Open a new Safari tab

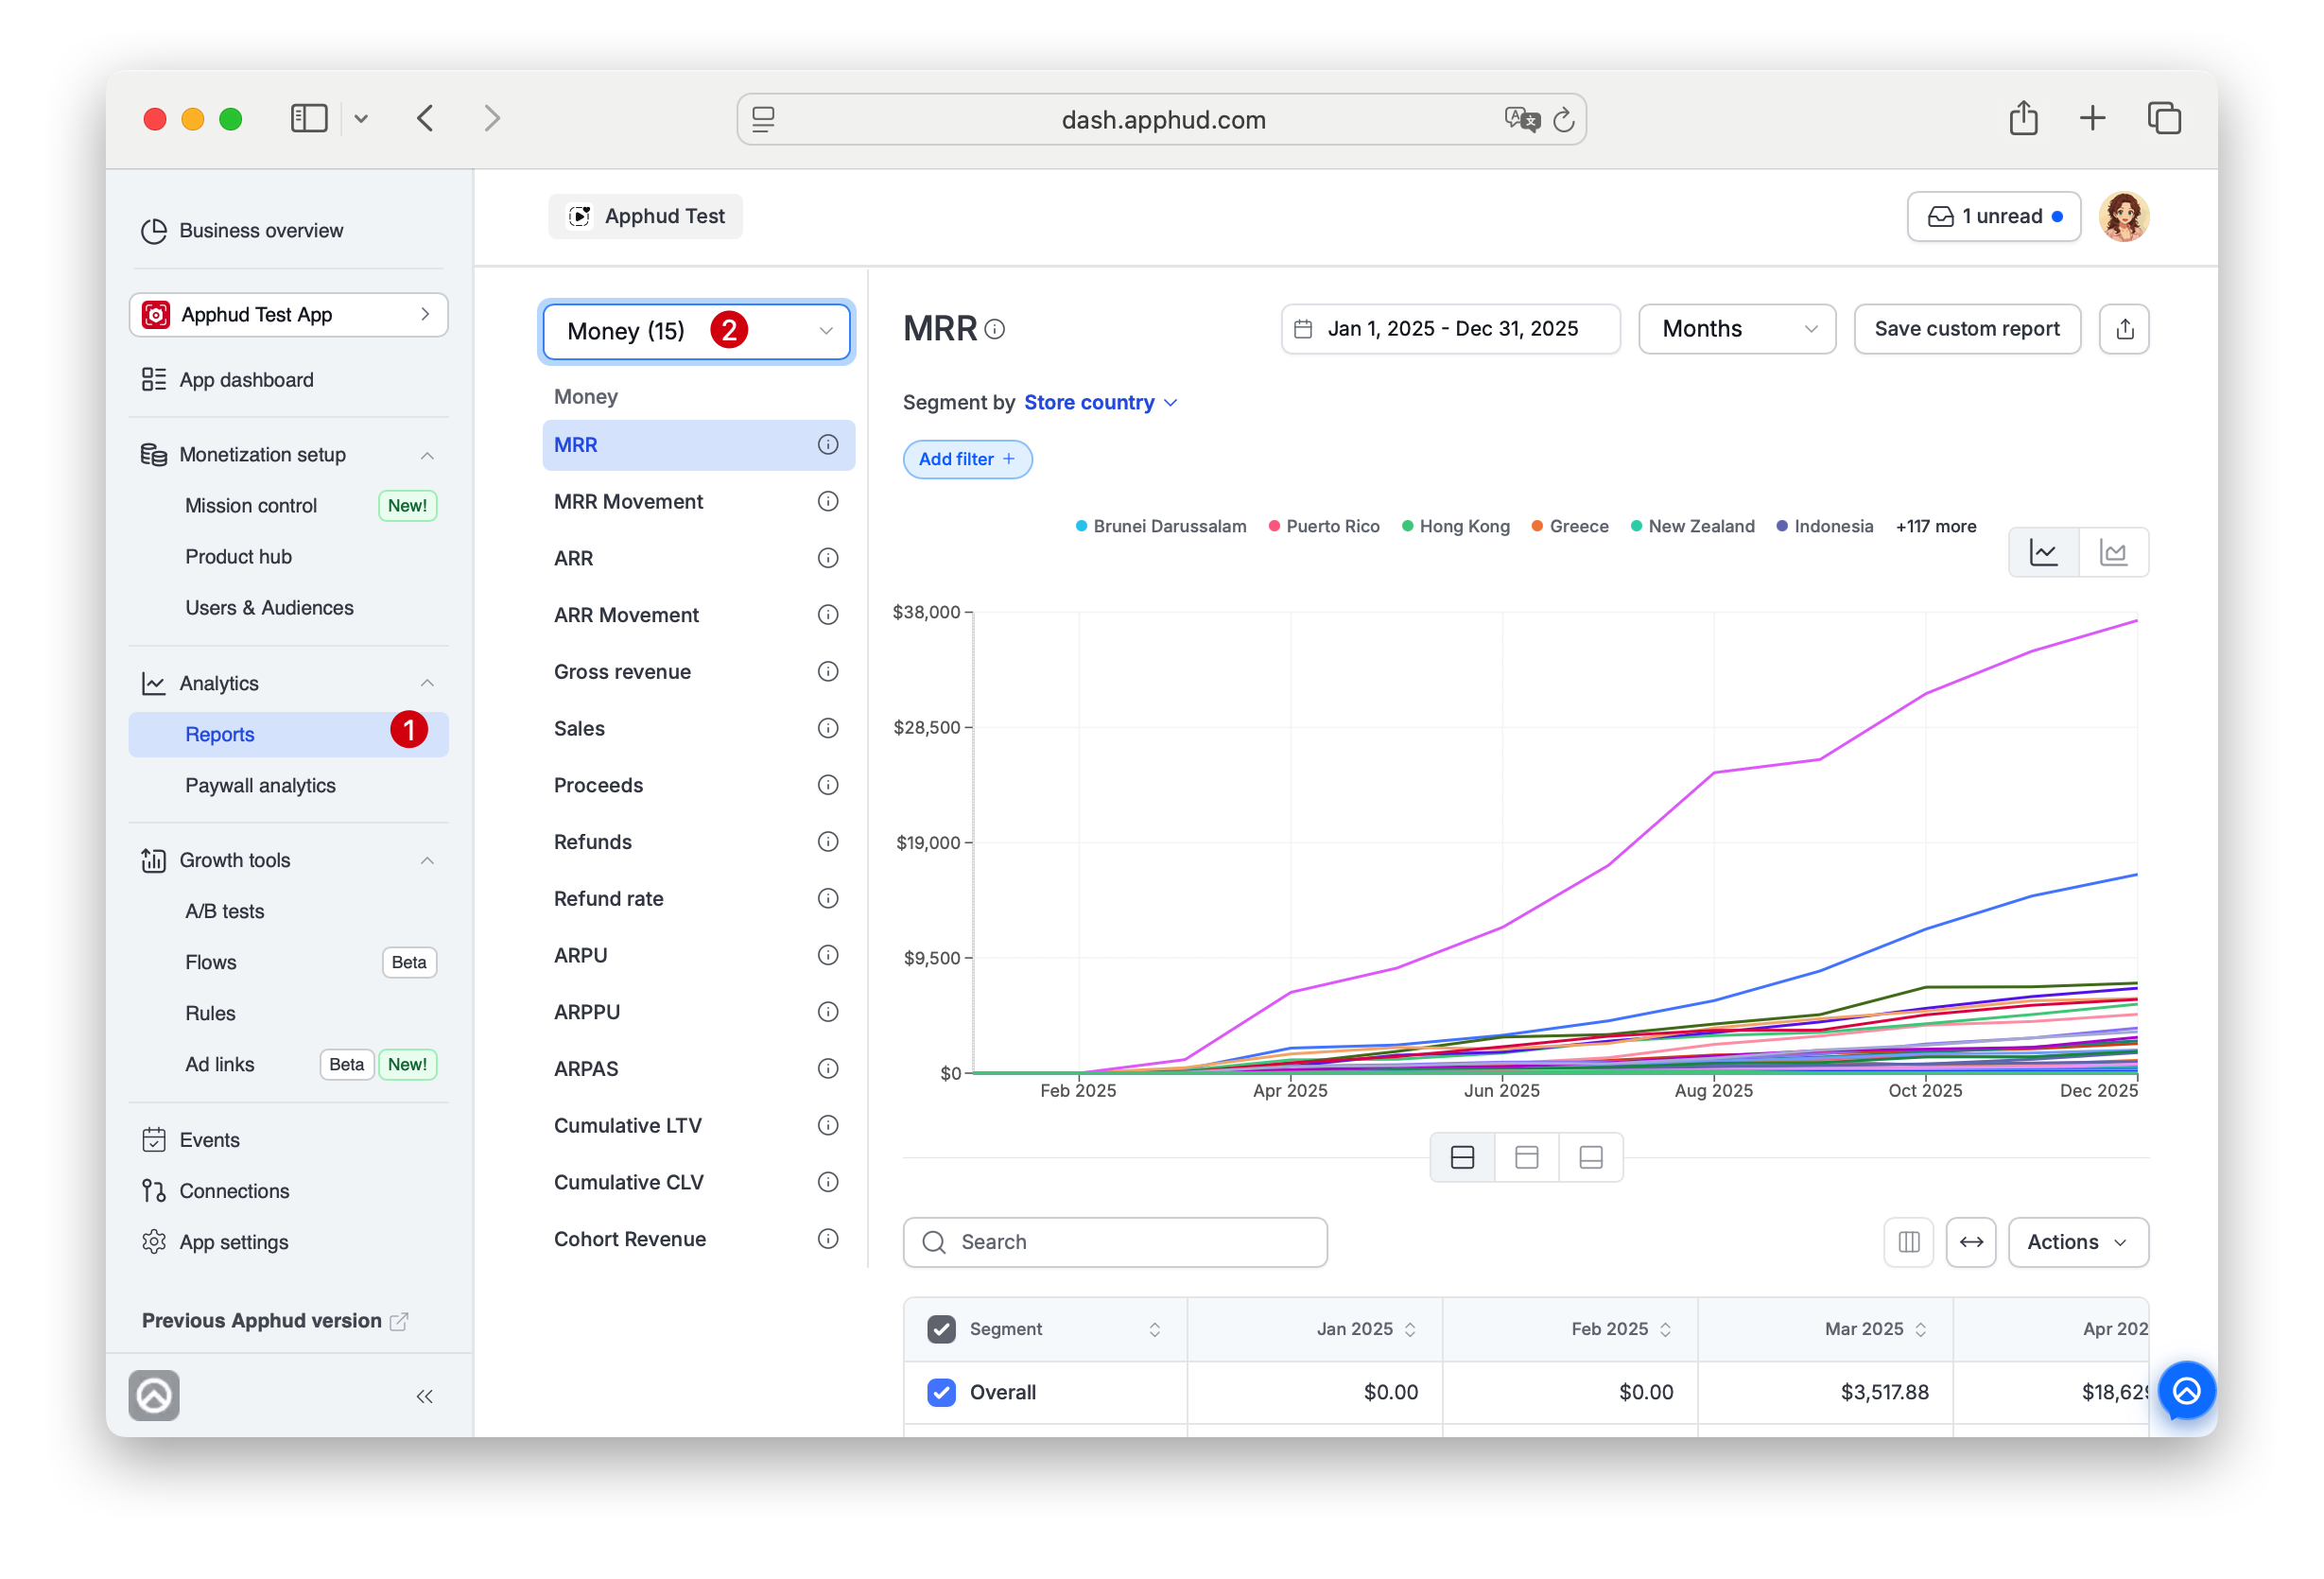click(x=2092, y=118)
